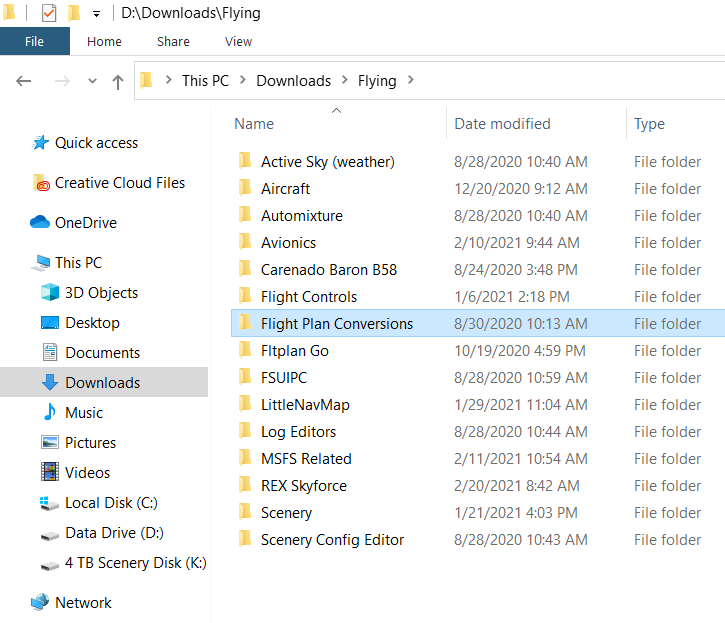This screenshot has height=623, width=725.
Task: Open Music in navigation pane
Action: coord(84,412)
